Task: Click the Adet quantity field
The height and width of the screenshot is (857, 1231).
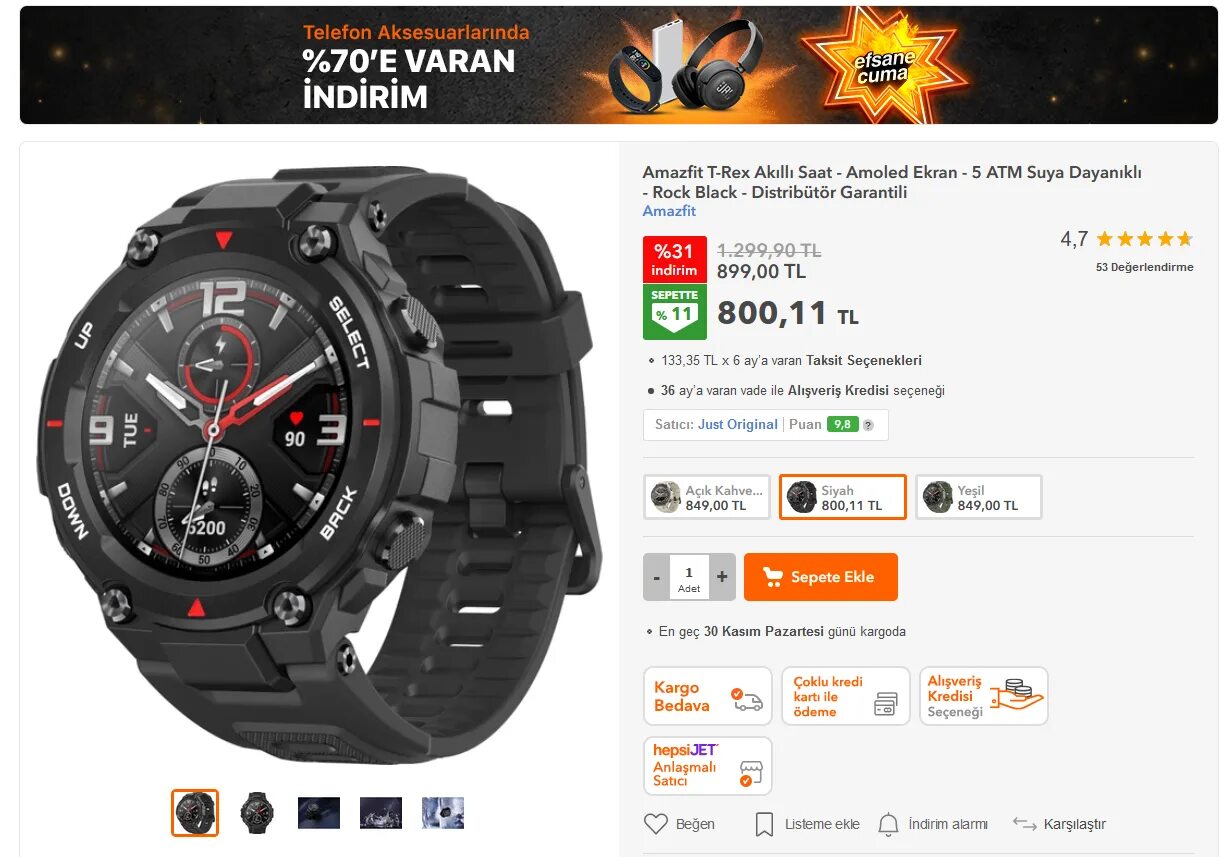Action: point(689,577)
